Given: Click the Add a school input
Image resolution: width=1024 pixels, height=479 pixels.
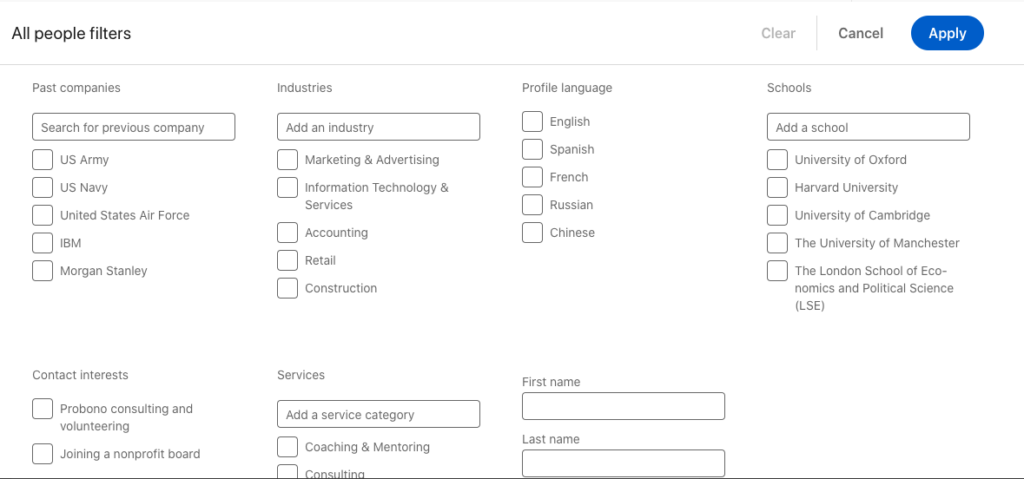Looking at the screenshot, I should tap(868, 127).
